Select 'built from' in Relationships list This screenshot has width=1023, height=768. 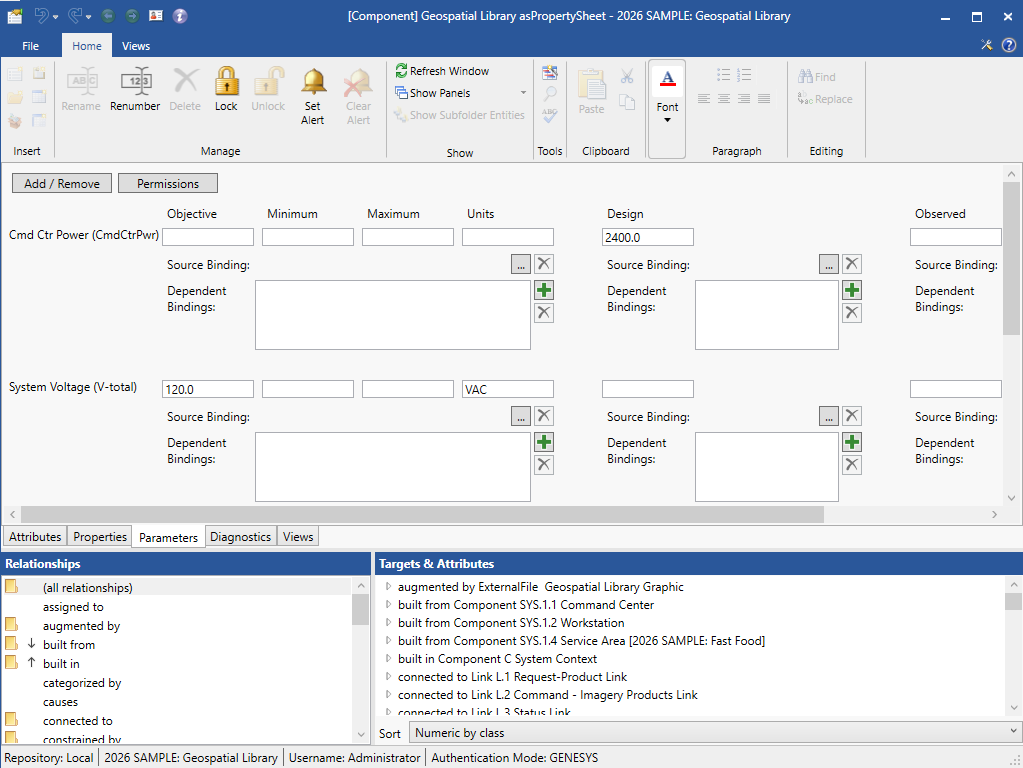(69, 645)
